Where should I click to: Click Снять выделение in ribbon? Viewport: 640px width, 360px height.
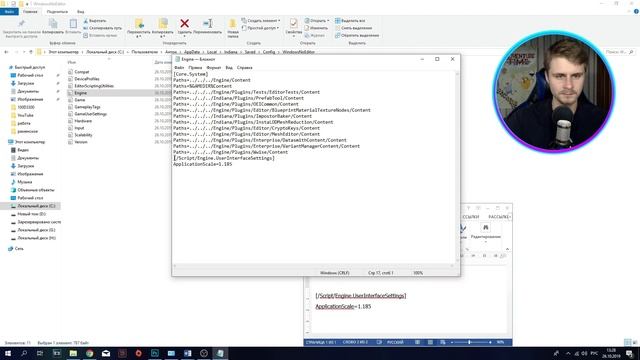coord(353,28)
